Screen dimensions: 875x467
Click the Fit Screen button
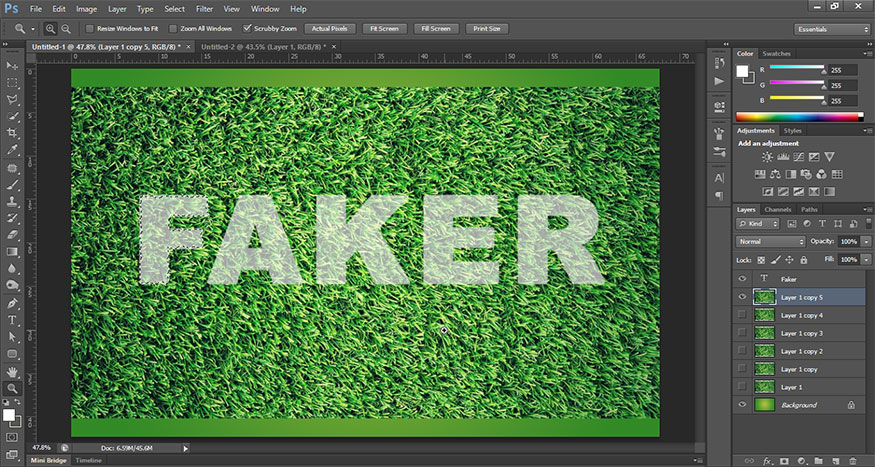384,28
